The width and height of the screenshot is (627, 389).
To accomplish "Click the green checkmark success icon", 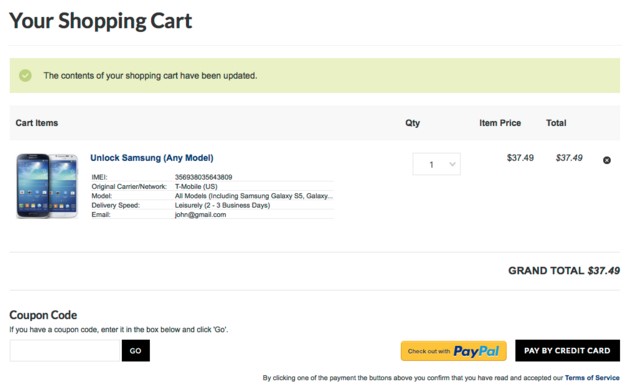I will pyautogui.click(x=25, y=76).
